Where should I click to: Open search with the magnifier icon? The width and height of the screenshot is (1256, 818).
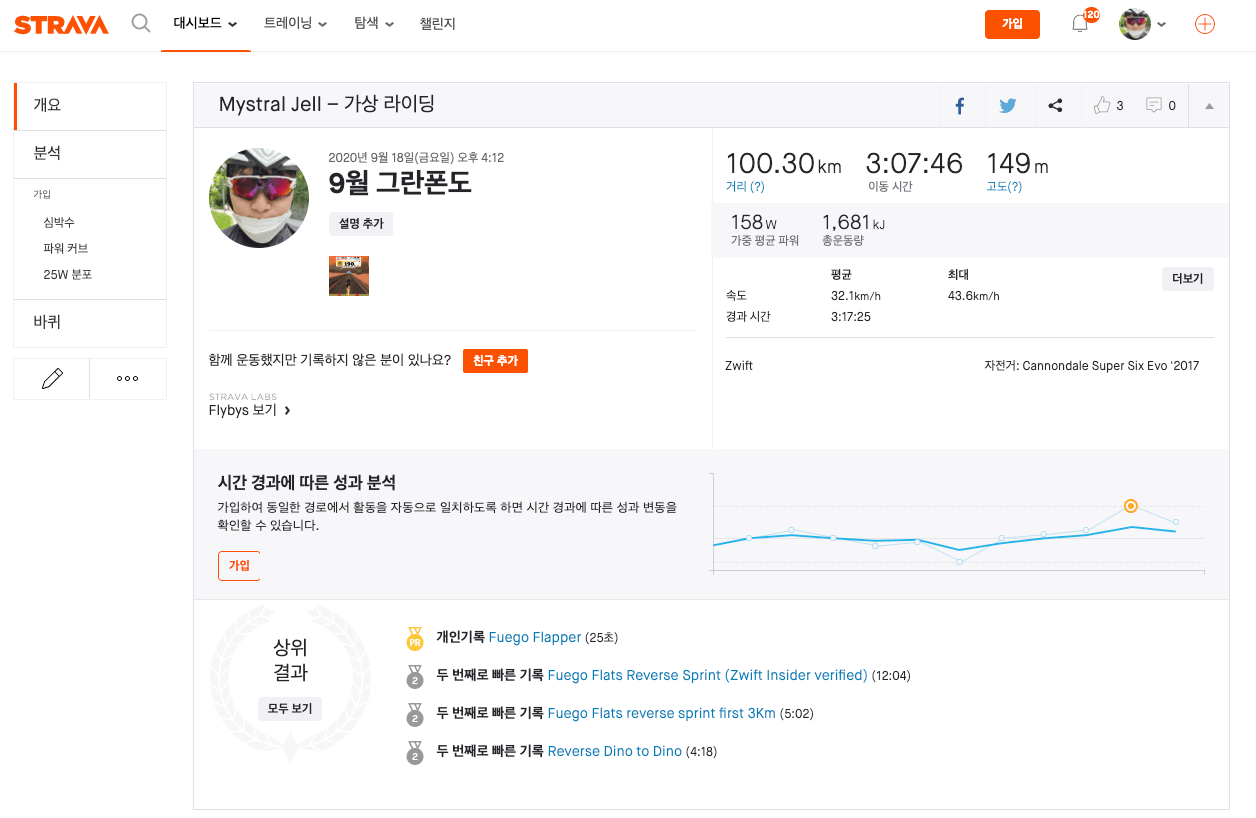[x=141, y=24]
